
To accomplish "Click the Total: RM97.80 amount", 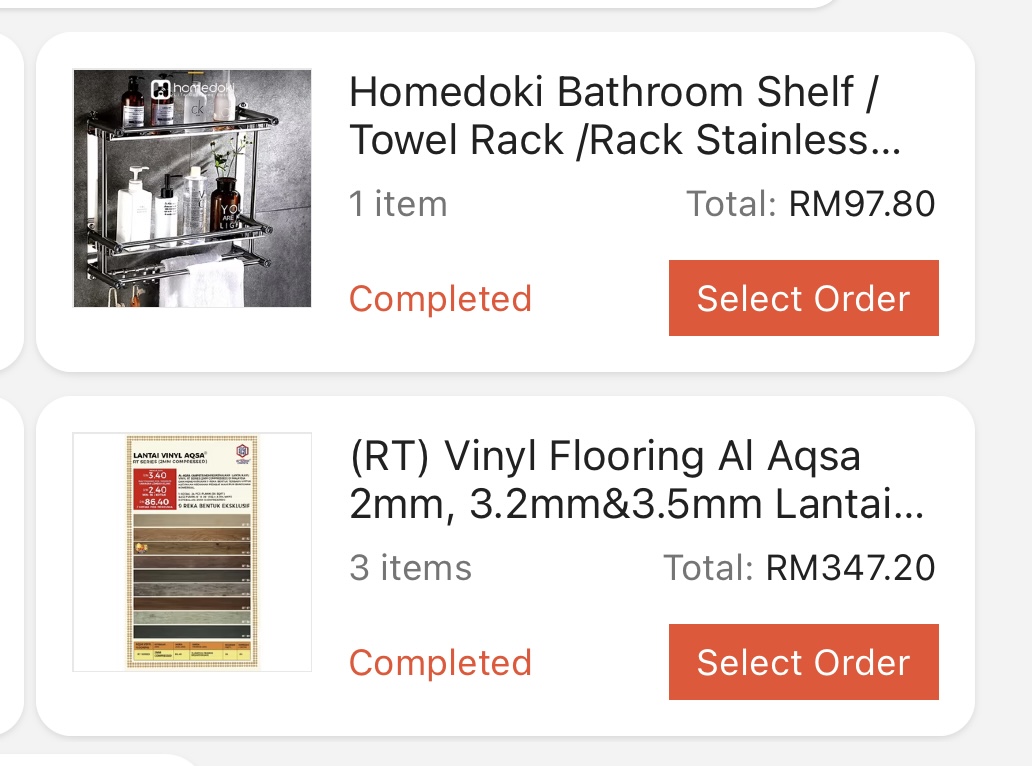I will pos(810,203).
